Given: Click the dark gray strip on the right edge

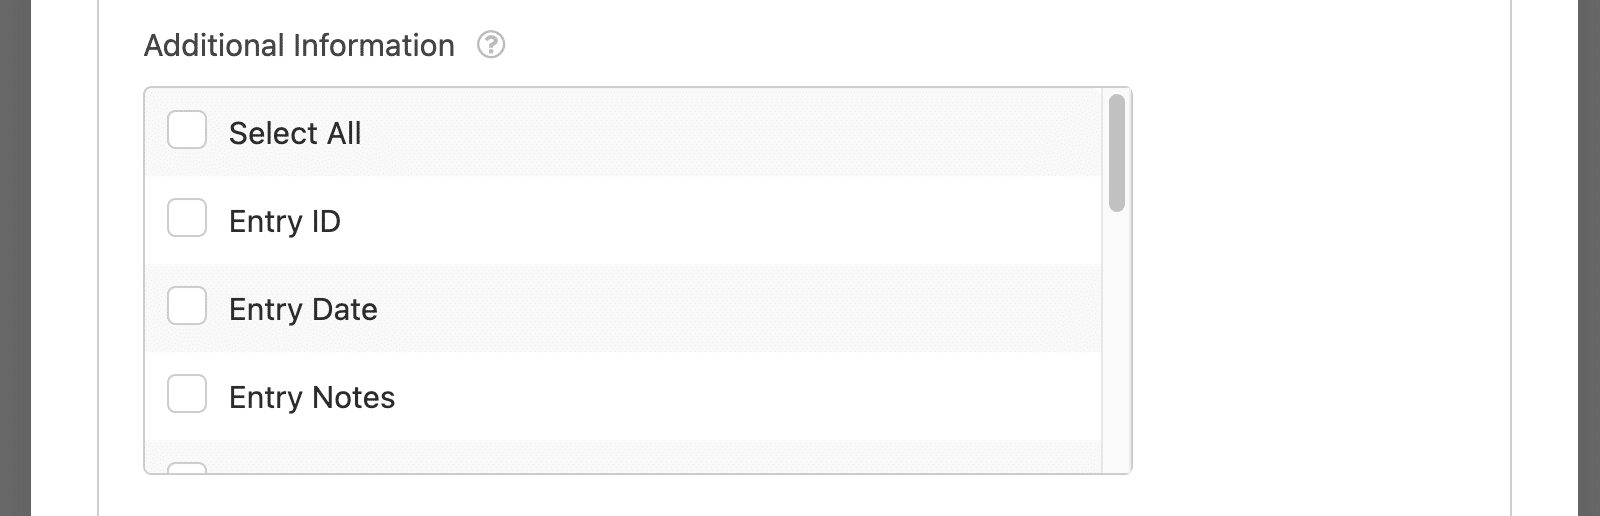Looking at the screenshot, I should coord(1589,258).
